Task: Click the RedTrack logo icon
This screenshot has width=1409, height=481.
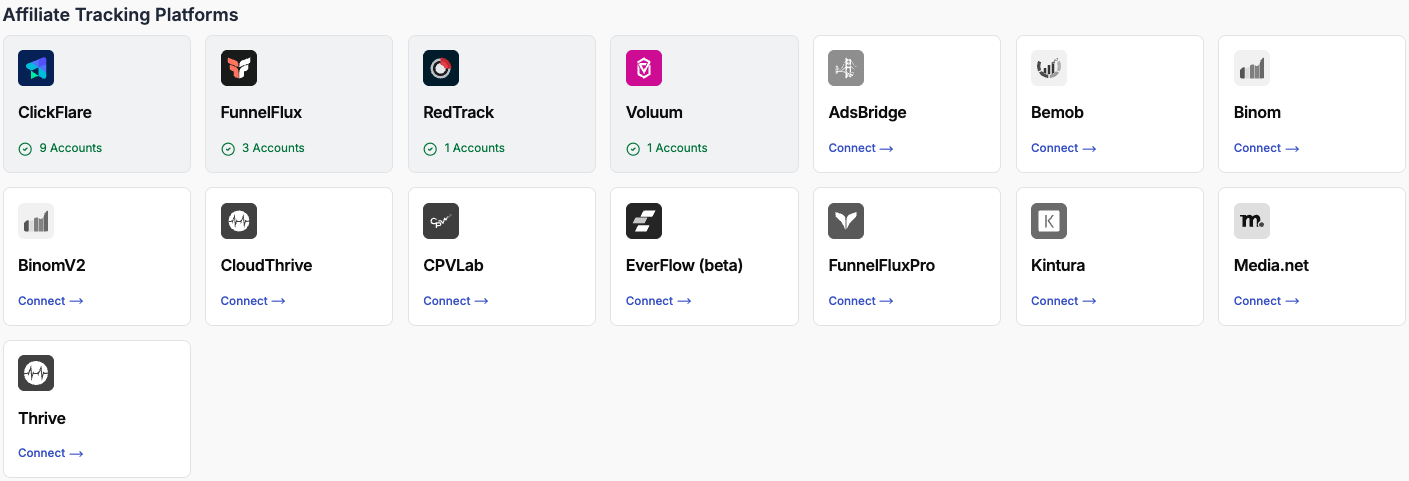Action: pos(441,68)
